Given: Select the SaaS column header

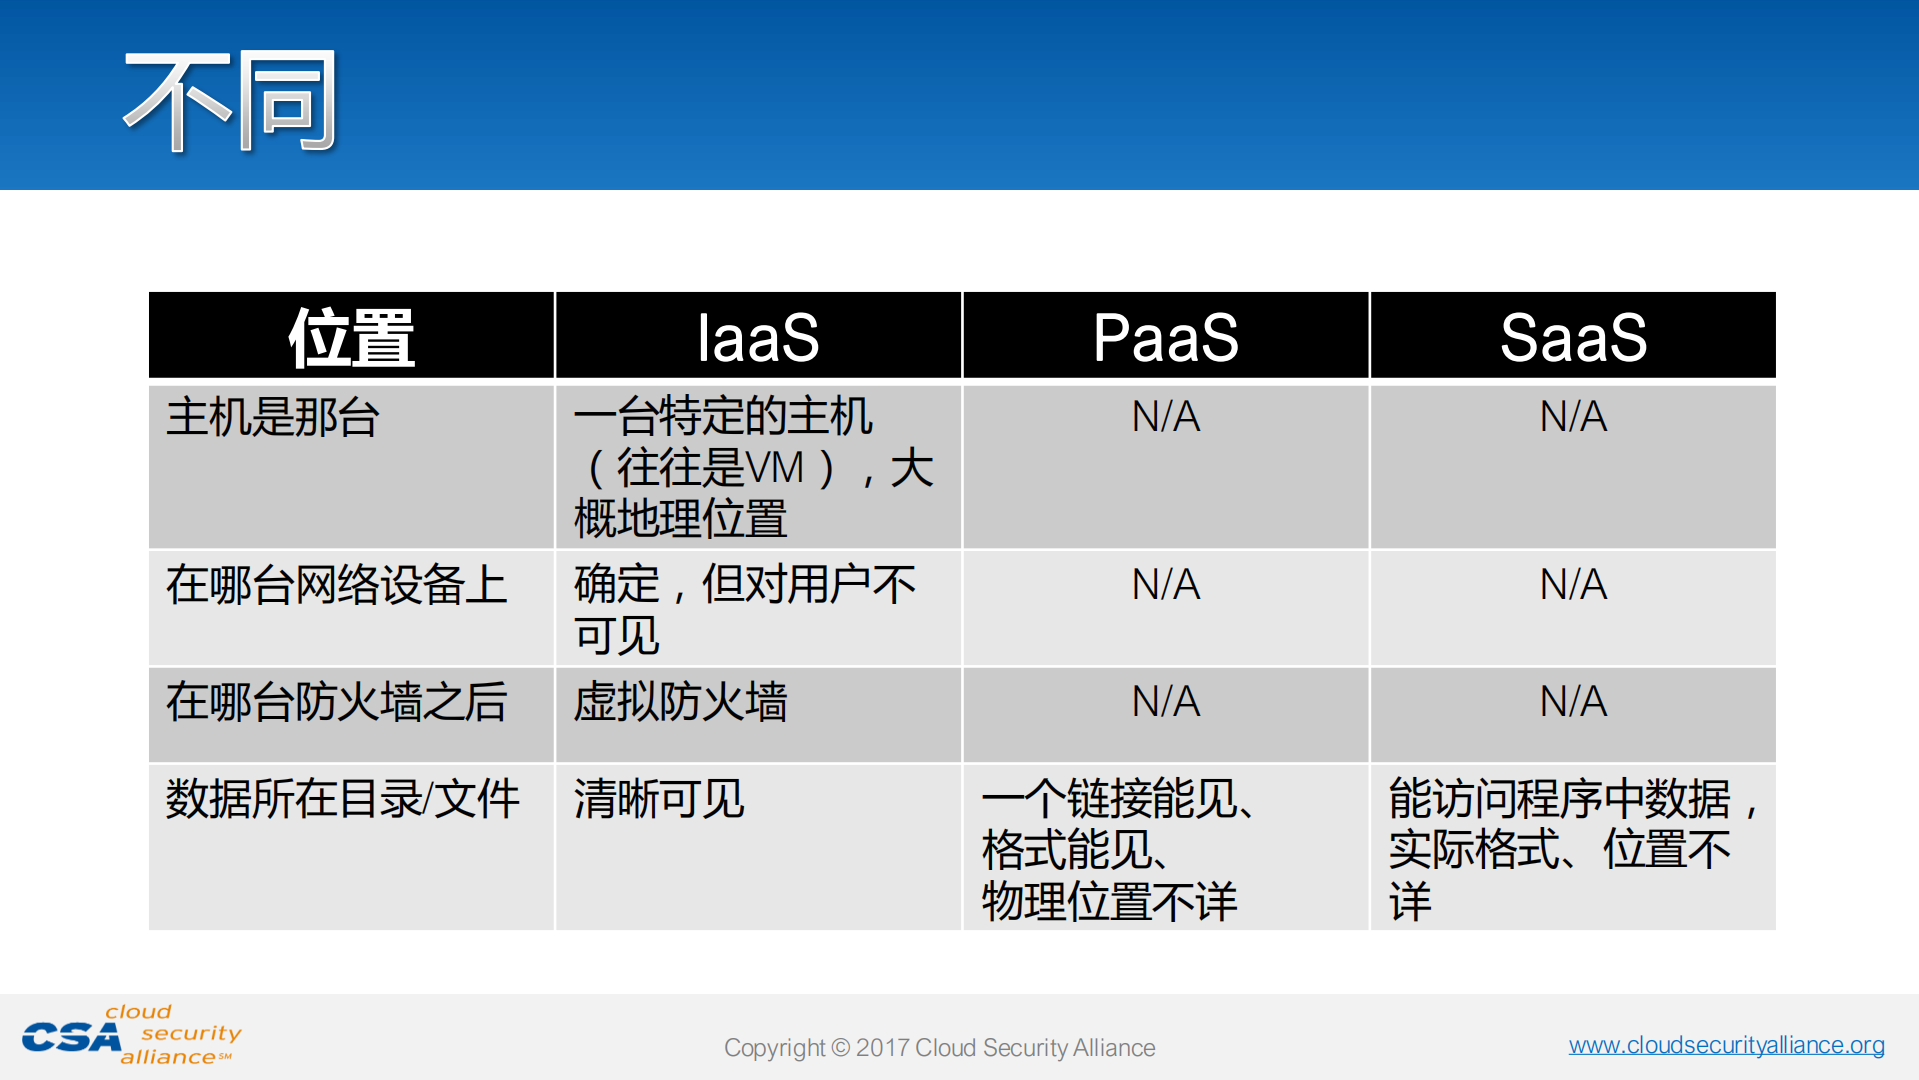Looking at the screenshot, I should 1572,335.
